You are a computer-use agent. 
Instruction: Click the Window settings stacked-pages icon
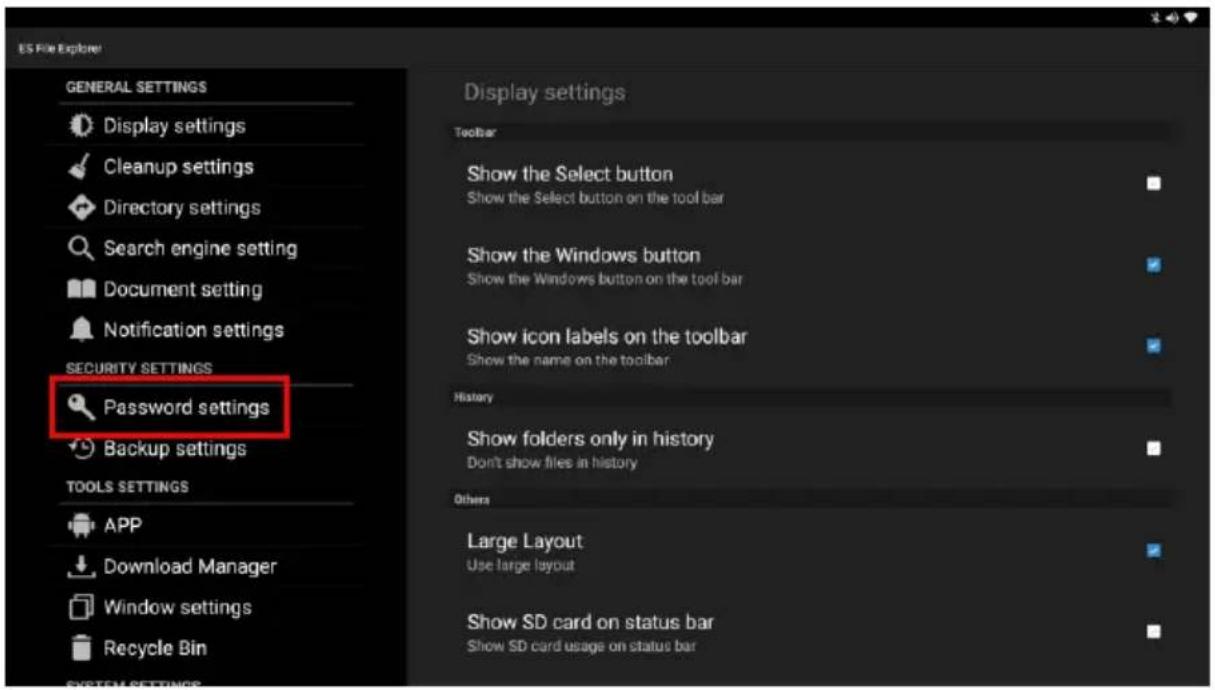click(81, 607)
